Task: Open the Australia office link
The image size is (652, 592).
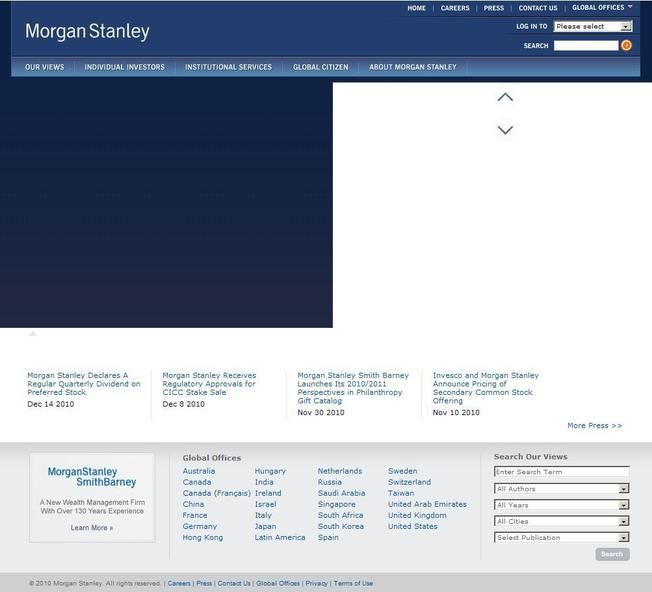Action: (199, 471)
